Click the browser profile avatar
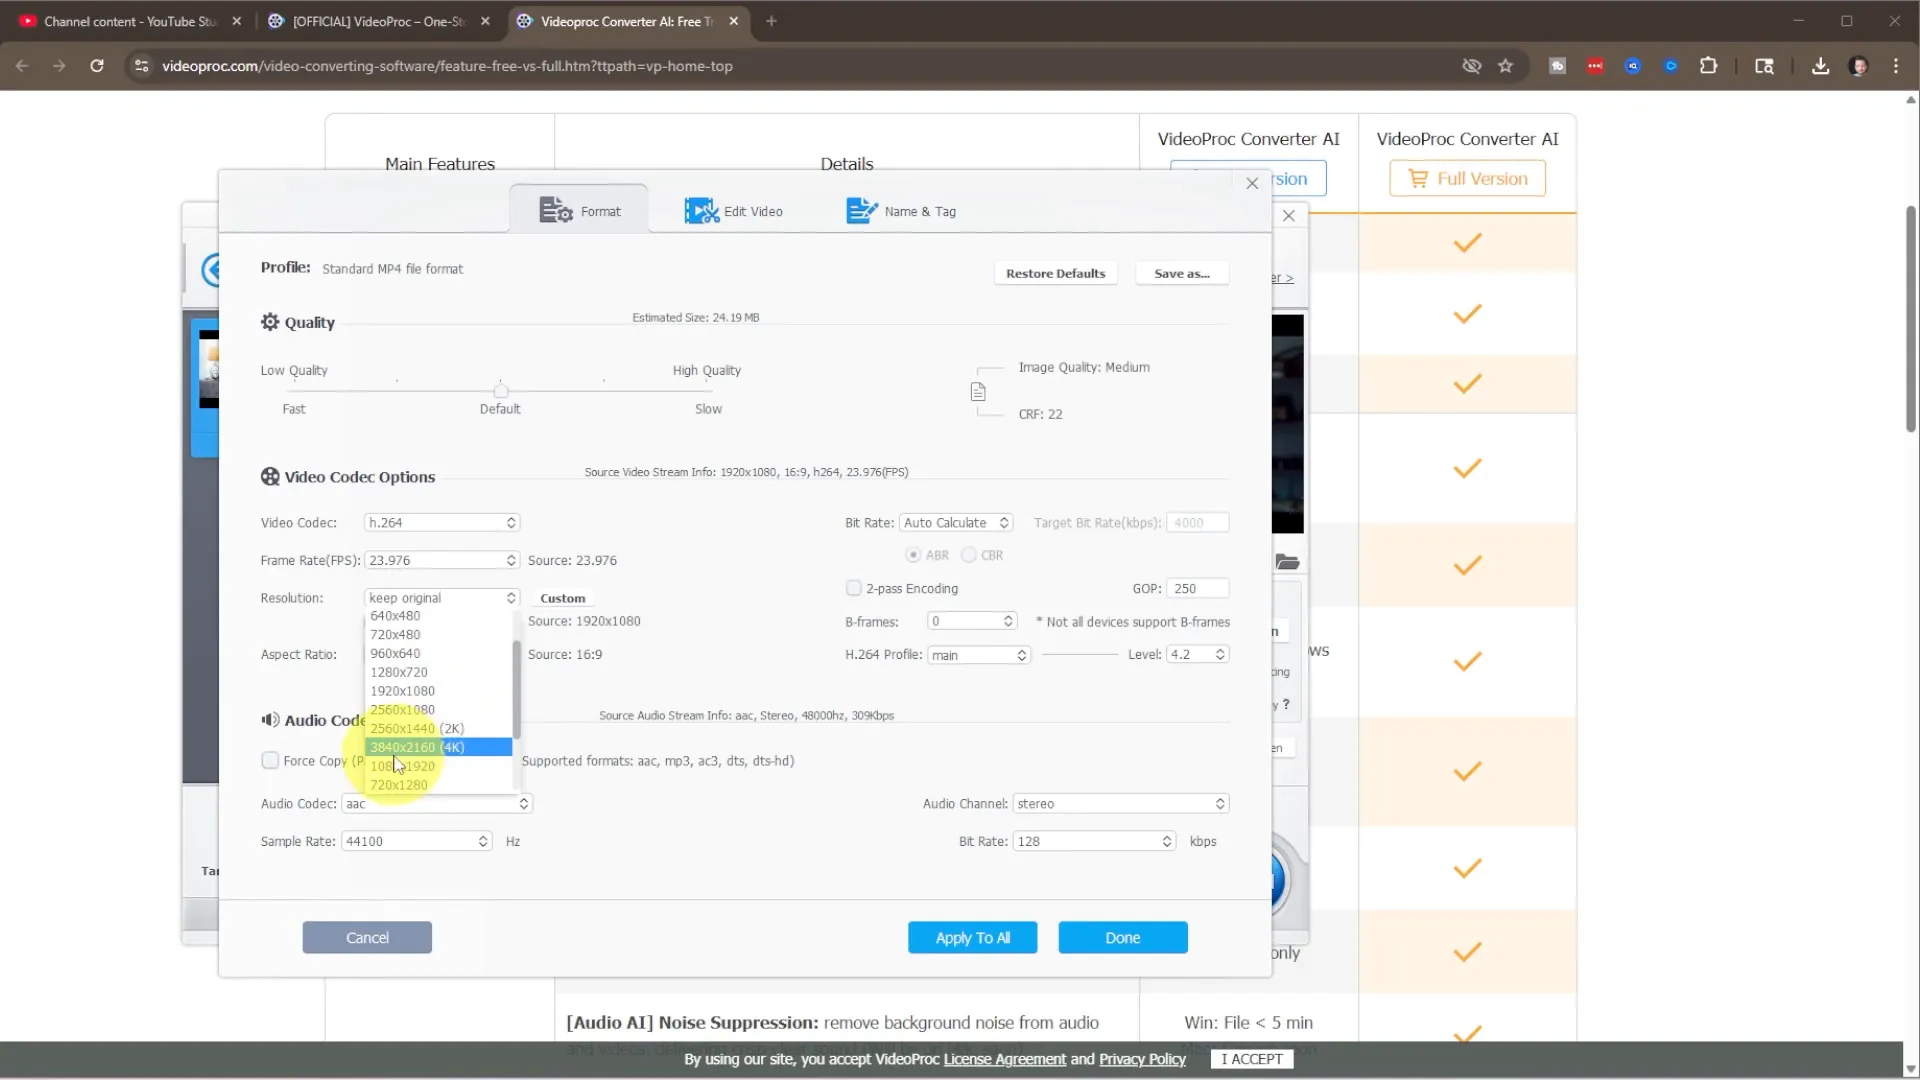 click(1858, 66)
